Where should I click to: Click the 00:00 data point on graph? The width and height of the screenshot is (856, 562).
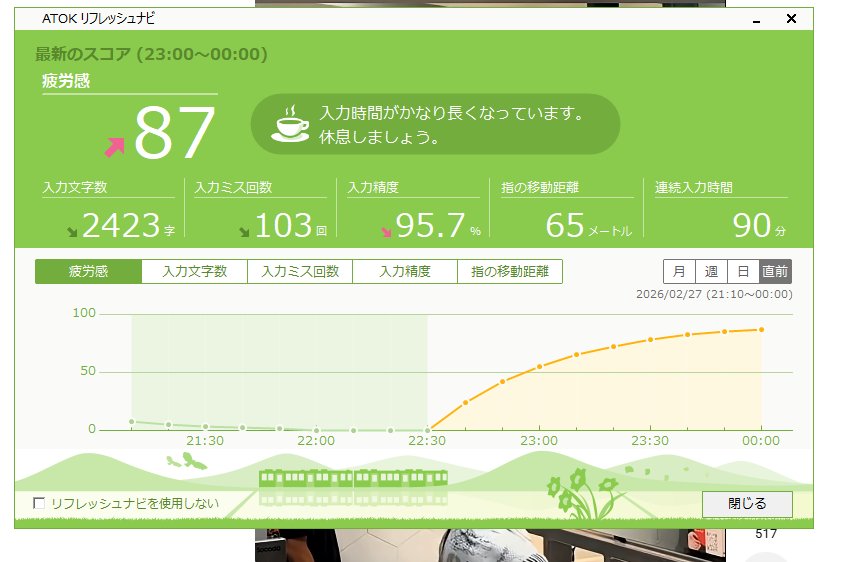pyautogui.click(x=761, y=329)
